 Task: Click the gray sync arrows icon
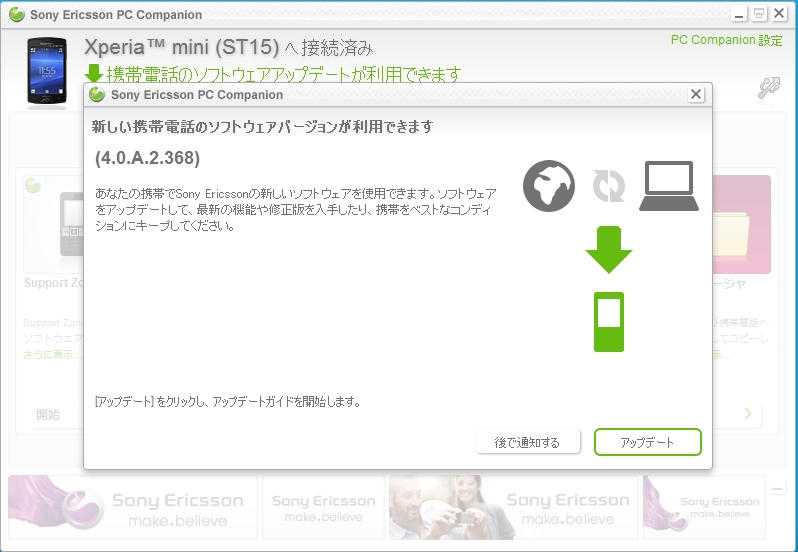click(608, 186)
